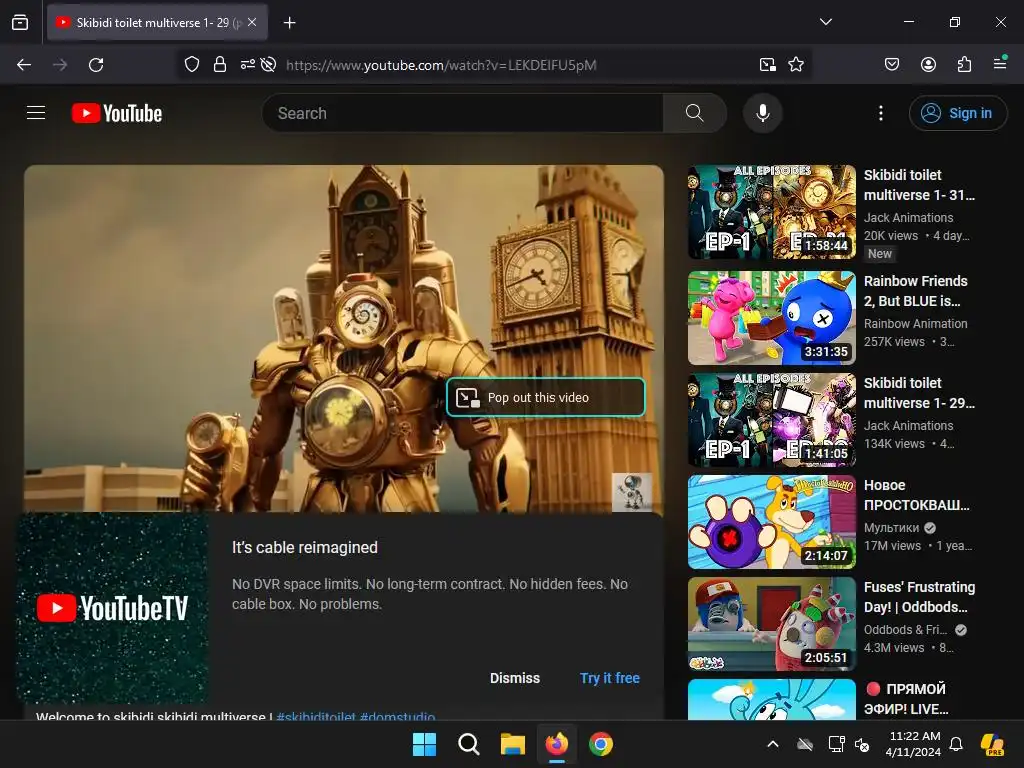This screenshot has height=768, width=1024.
Task: Open YouTube settings three-dot menu
Action: tap(880, 113)
